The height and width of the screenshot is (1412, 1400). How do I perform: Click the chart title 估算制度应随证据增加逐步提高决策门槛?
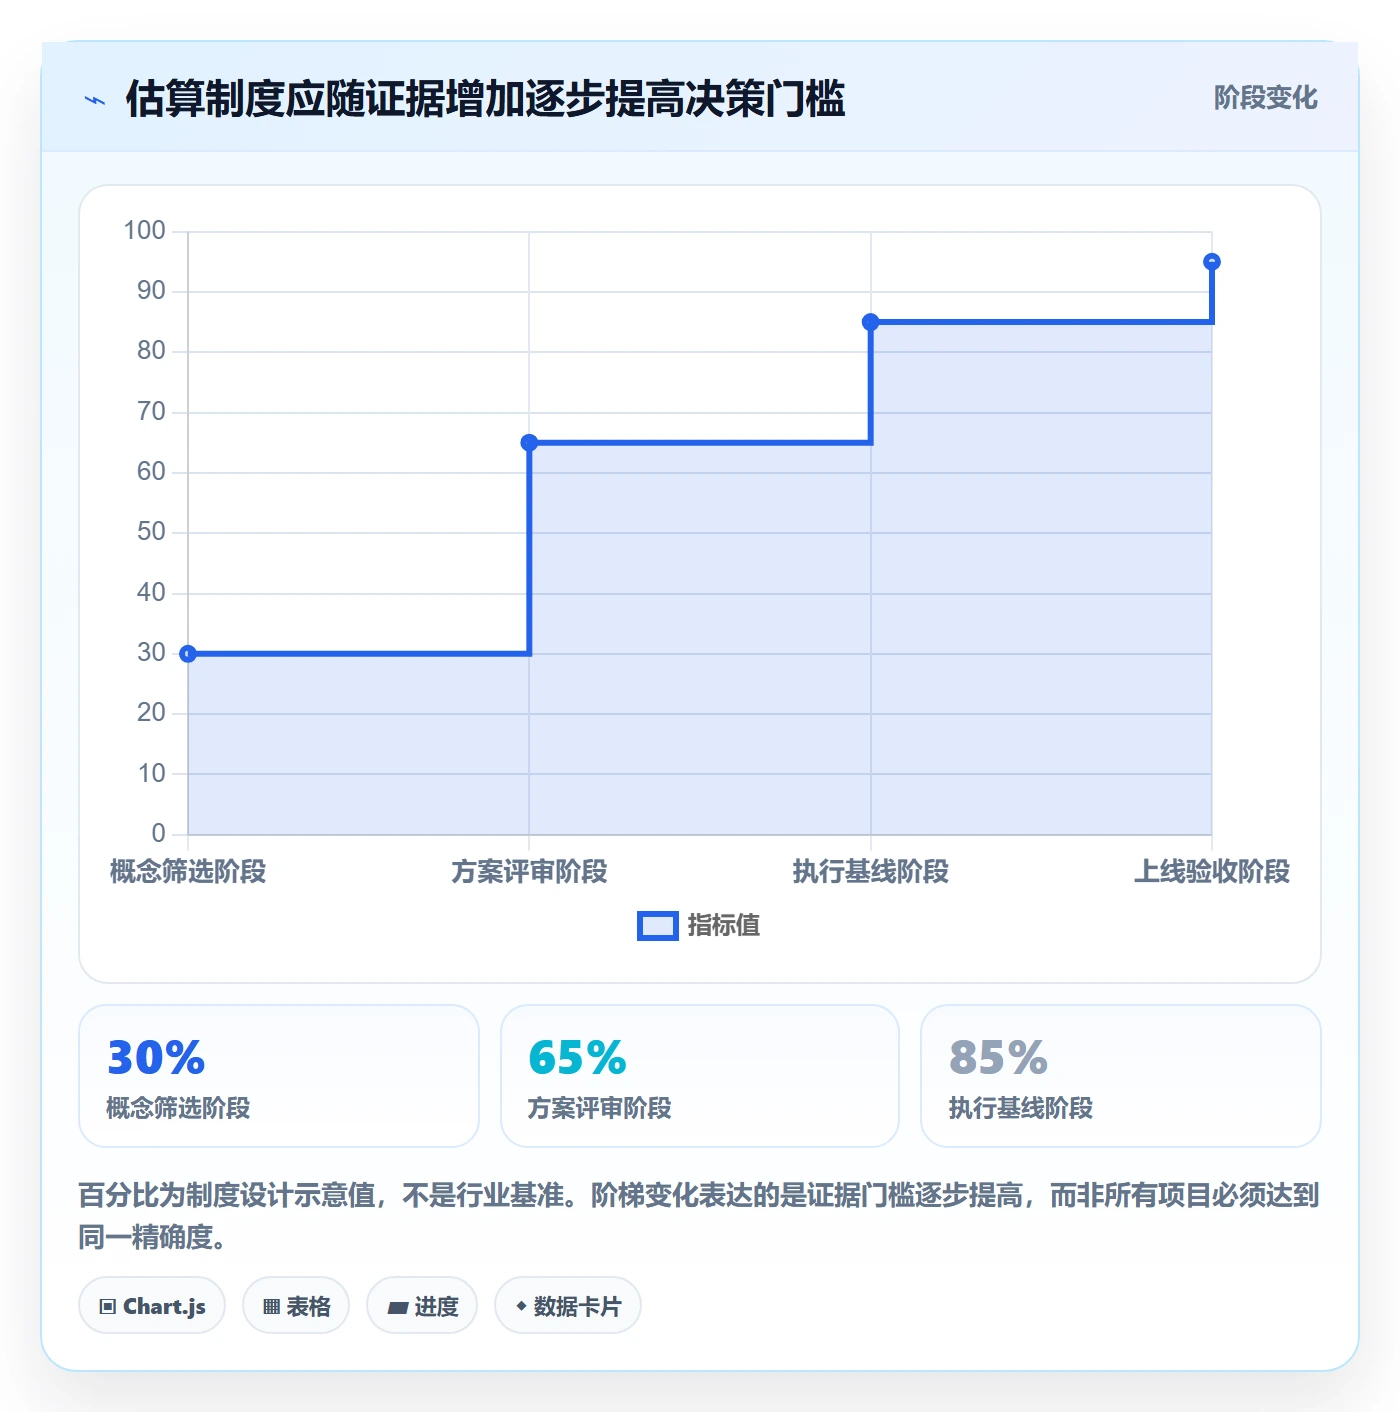pyautogui.click(x=485, y=99)
